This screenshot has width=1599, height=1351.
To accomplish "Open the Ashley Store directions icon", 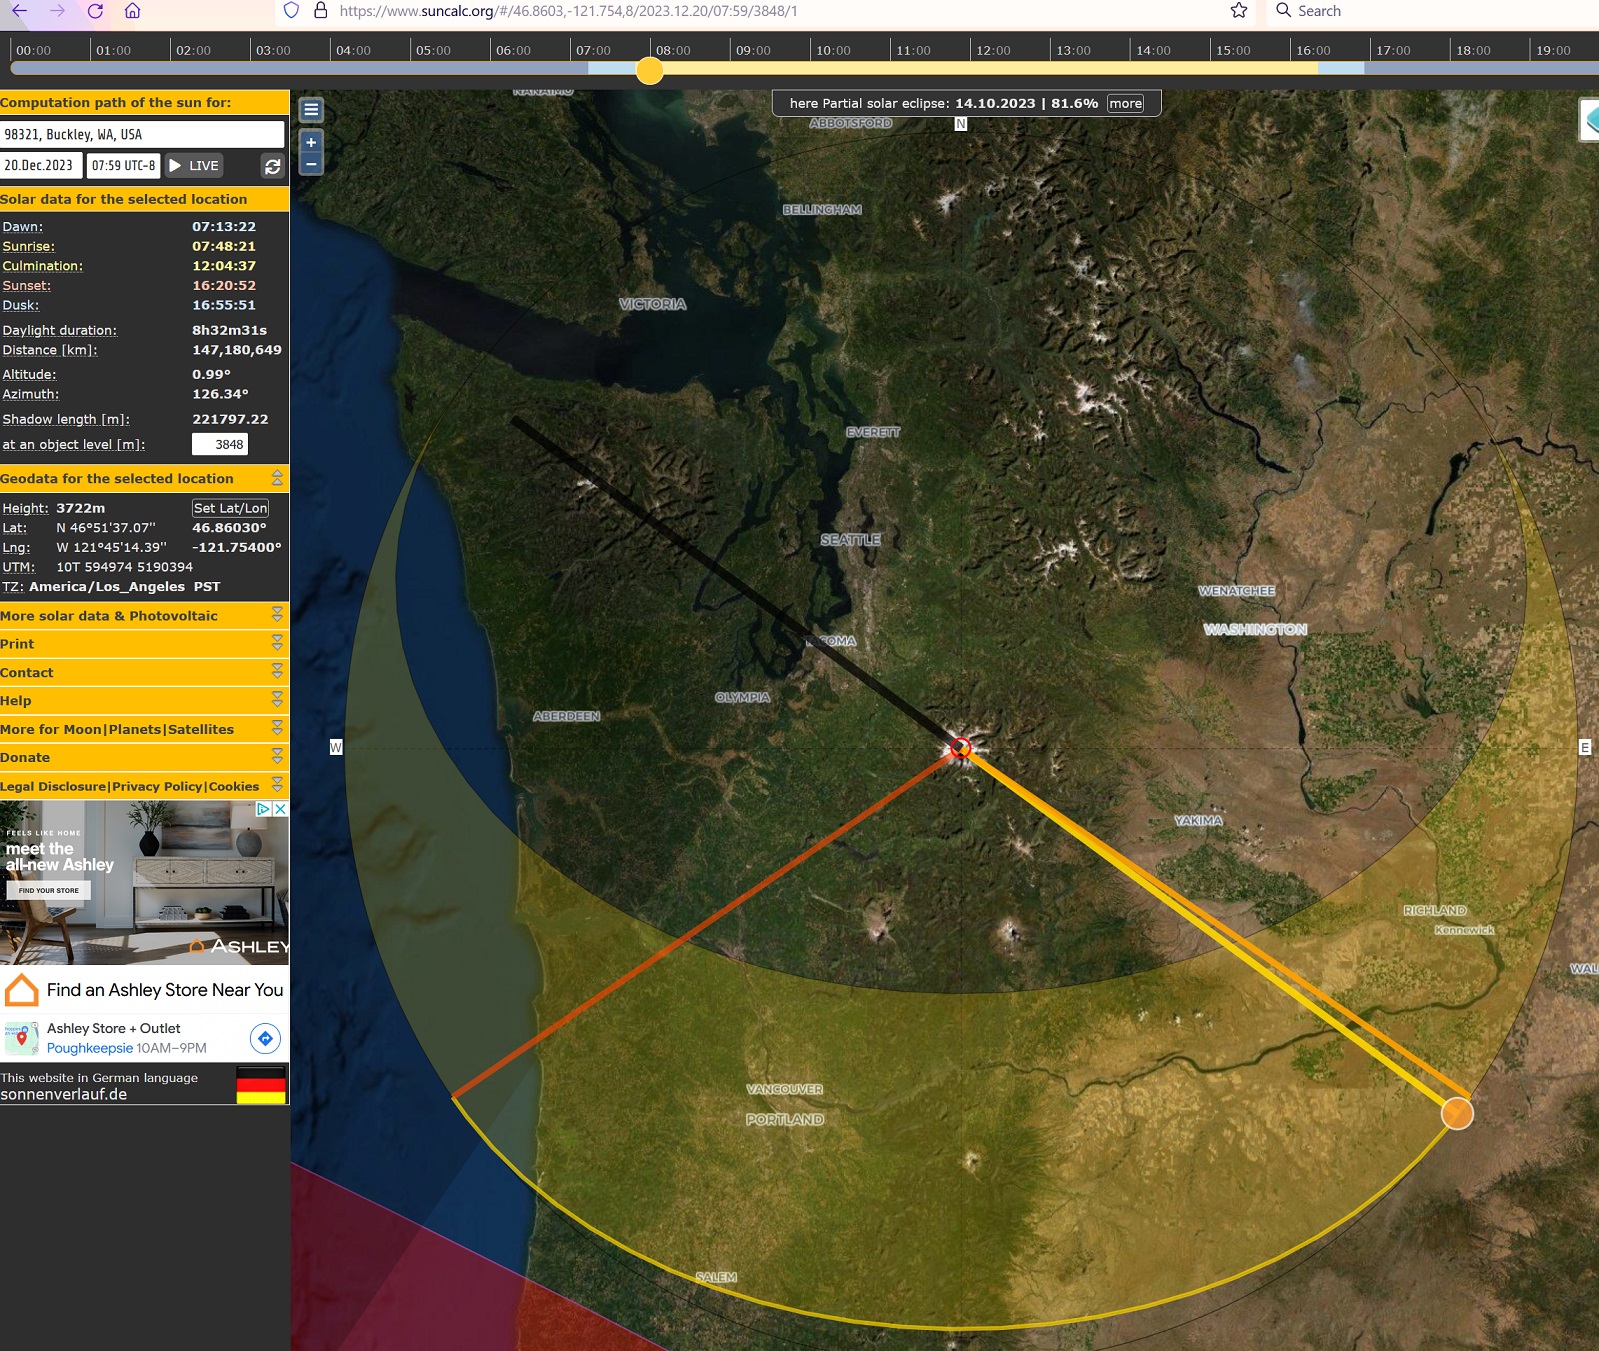I will [x=265, y=1039].
